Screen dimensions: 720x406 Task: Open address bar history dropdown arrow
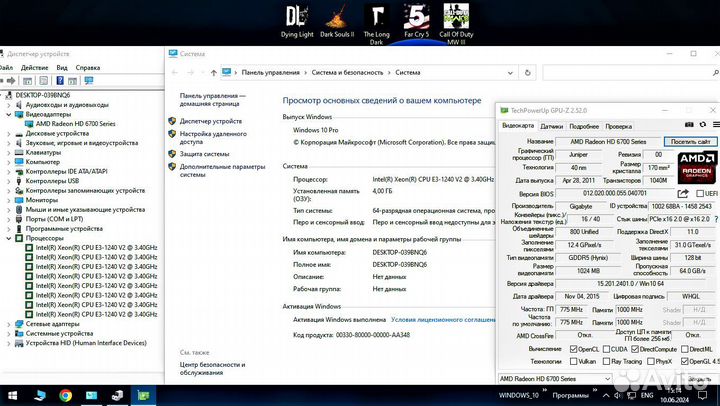pyautogui.click(x=510, y=73)
